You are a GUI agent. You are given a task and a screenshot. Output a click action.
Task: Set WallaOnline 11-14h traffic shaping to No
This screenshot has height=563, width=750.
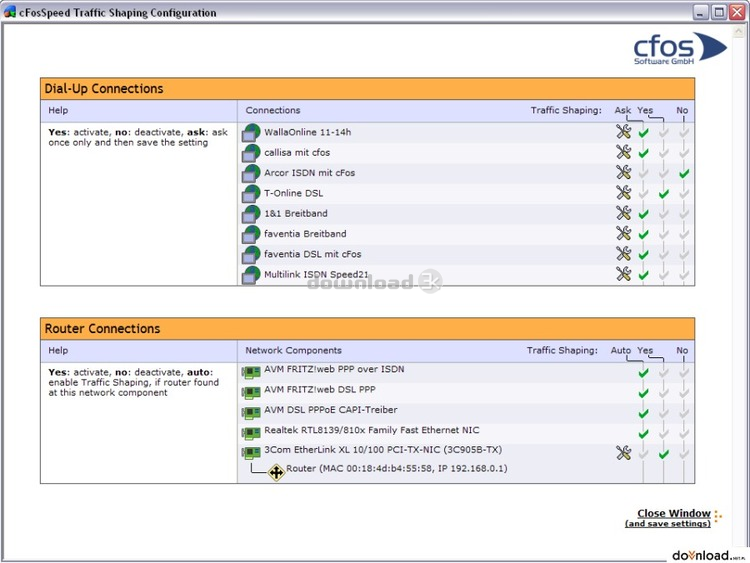684,133
